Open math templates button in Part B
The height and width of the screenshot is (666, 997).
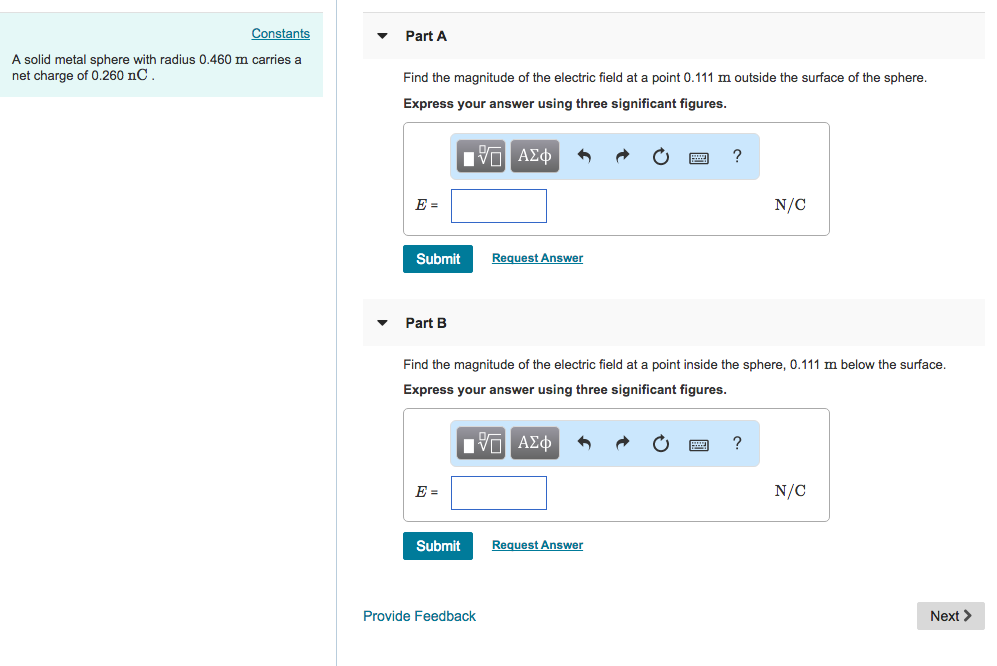pos(482,443)
